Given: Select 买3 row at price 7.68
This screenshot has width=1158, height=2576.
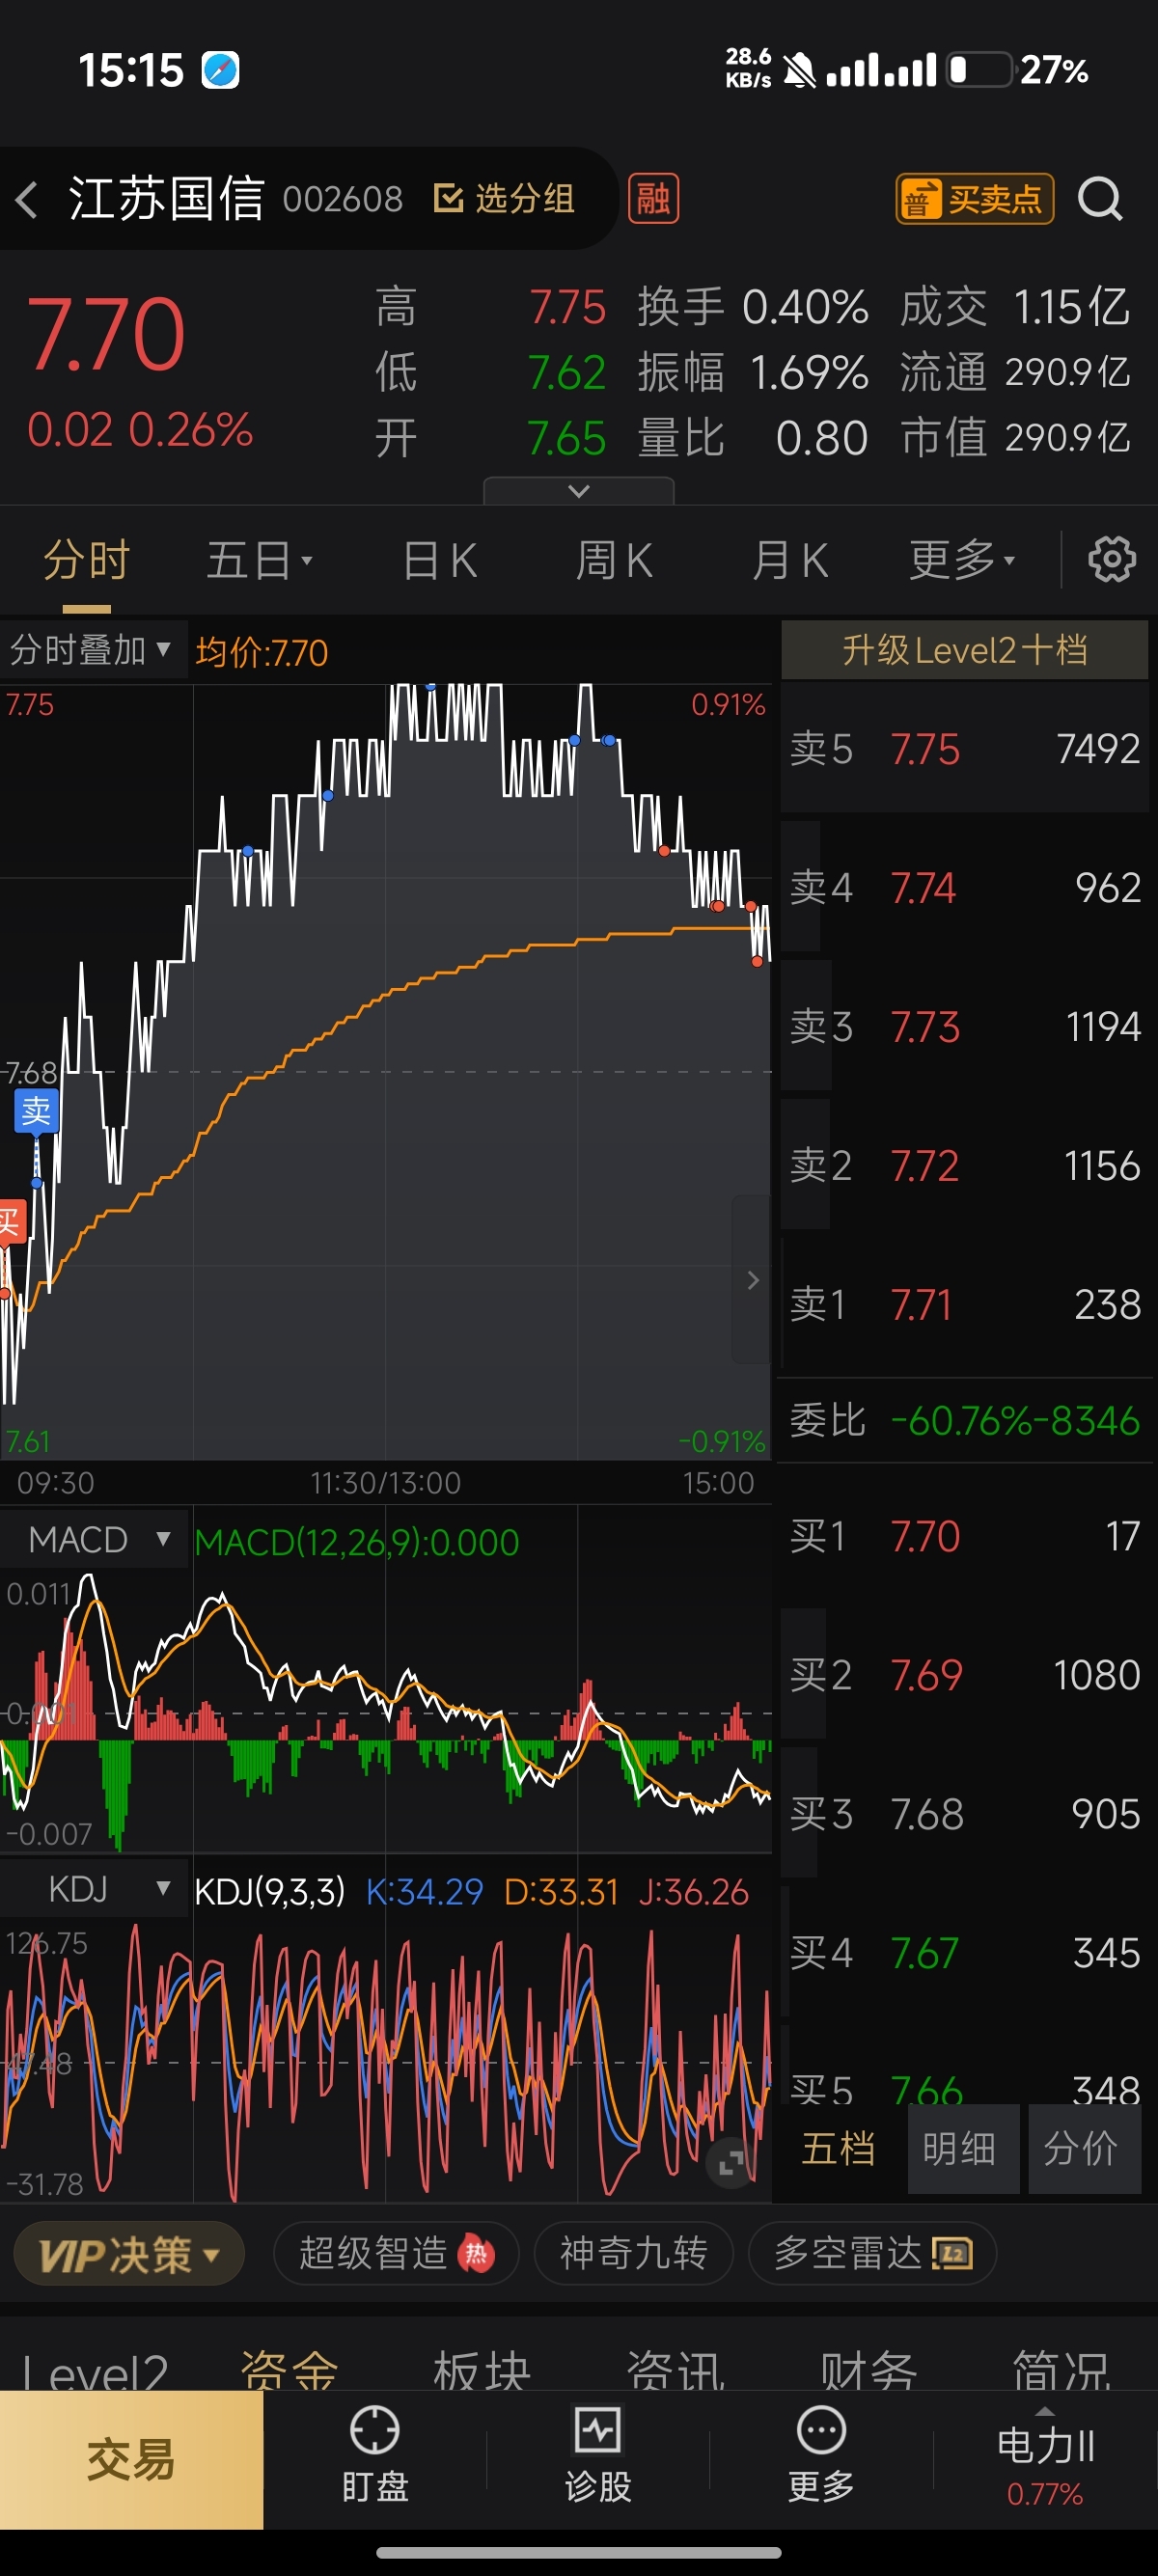Looking at the screenshot, I should (x=964, y=1814).
